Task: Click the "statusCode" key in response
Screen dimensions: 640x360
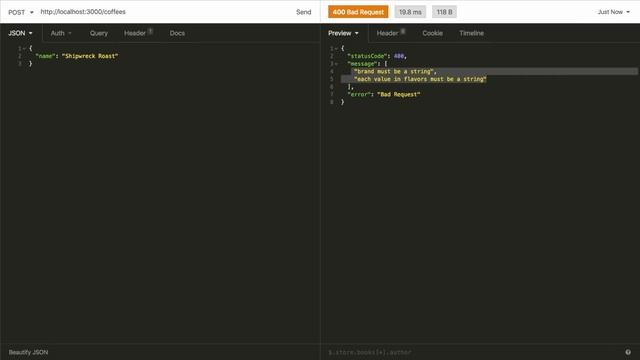Action: [367, 56]
